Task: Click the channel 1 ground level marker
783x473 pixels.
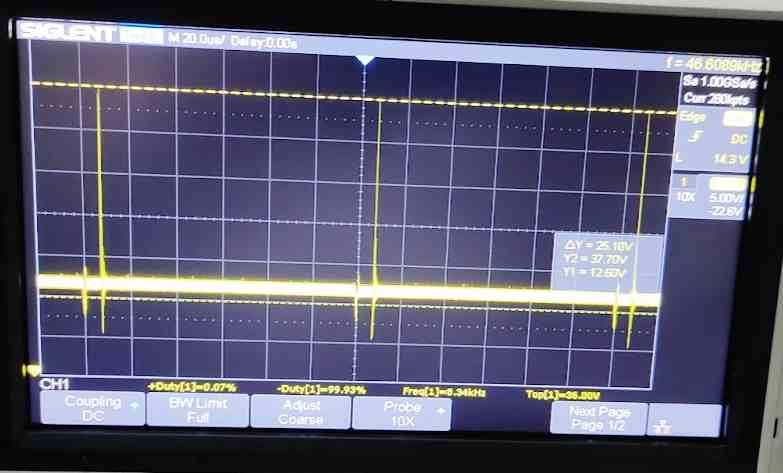Action: (x=31, y=371)
